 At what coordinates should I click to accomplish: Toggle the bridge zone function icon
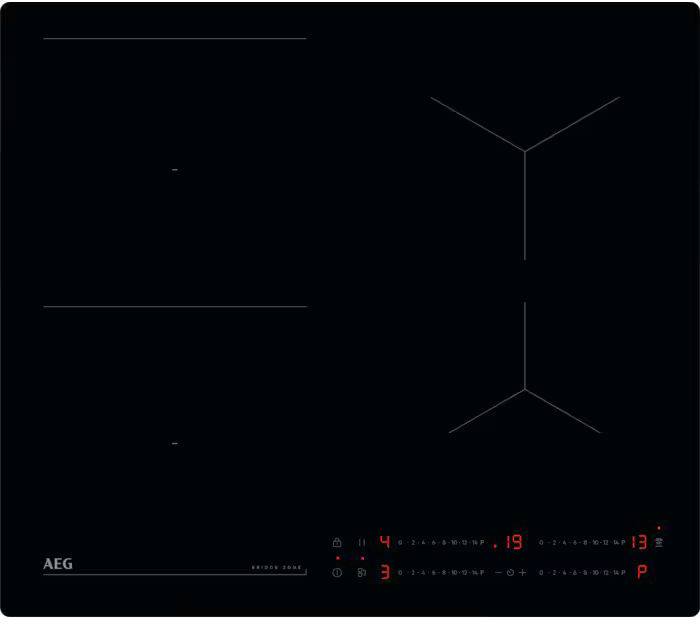(361, 573)
